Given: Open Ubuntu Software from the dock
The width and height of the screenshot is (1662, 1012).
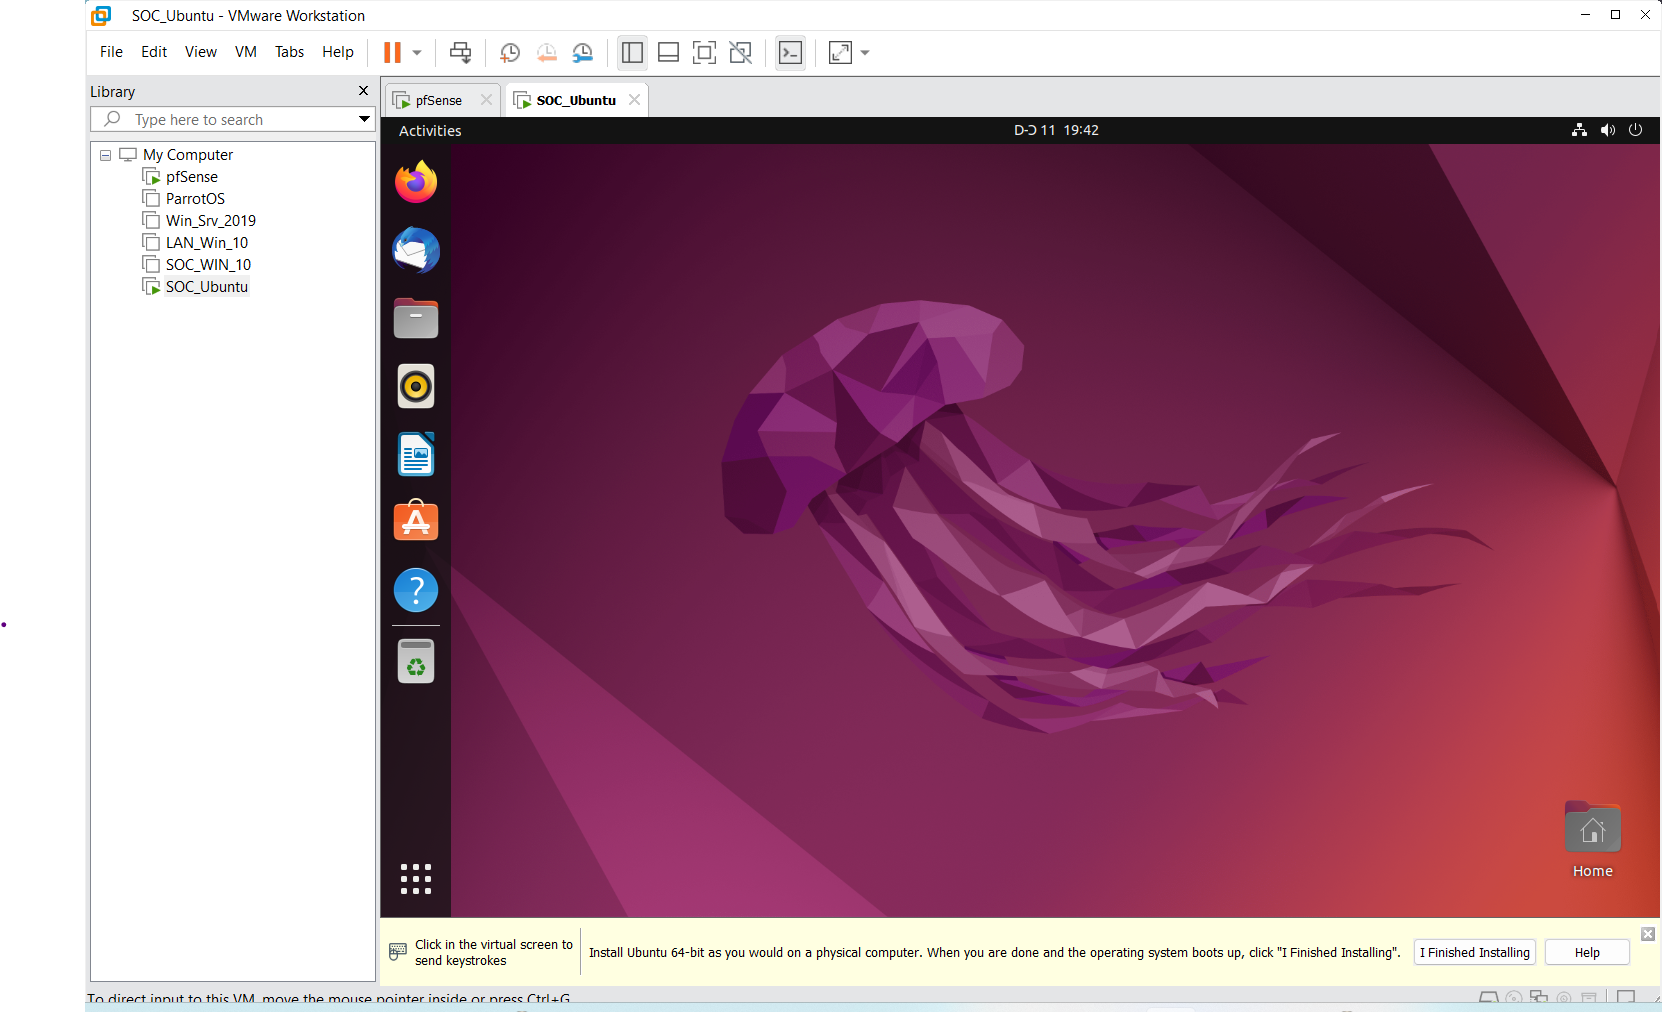Looking at the screenshot, I should pyautogui.click(x=416, y=522).
